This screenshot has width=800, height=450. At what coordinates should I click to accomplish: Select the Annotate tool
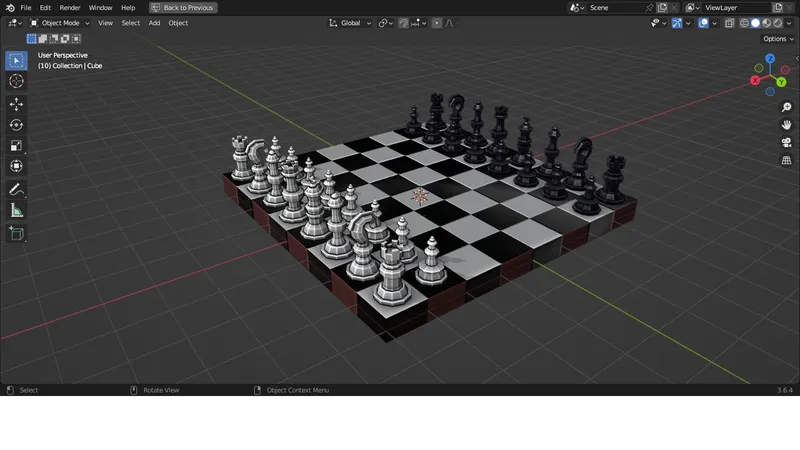(16, 190)
